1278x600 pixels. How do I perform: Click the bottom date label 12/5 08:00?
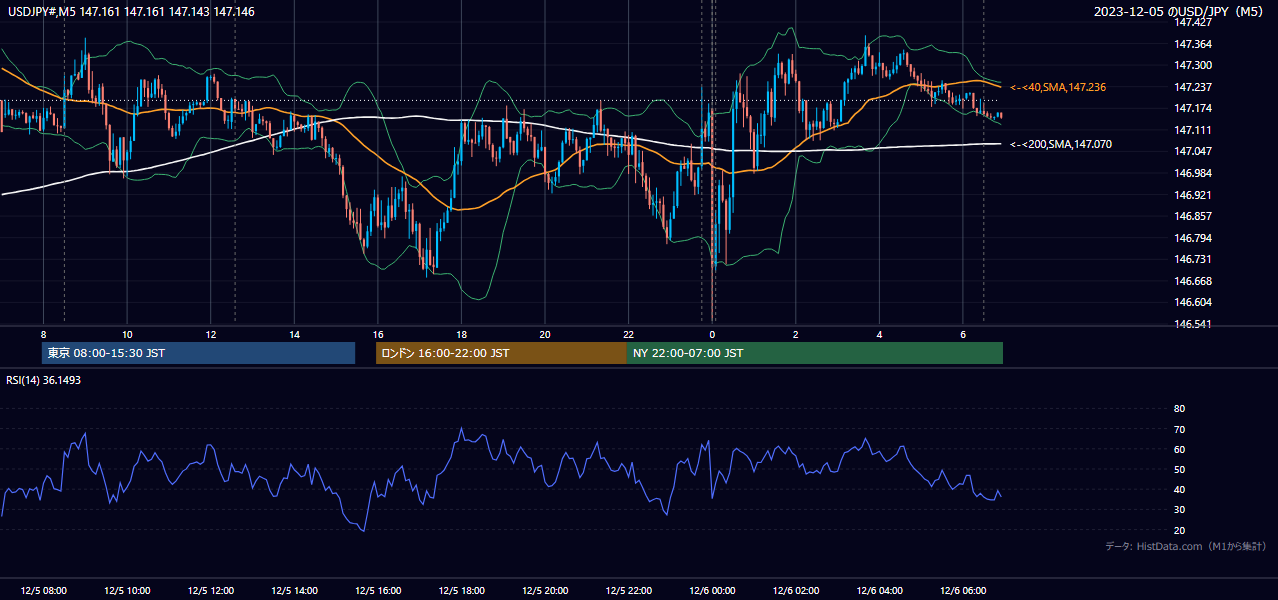43,591
